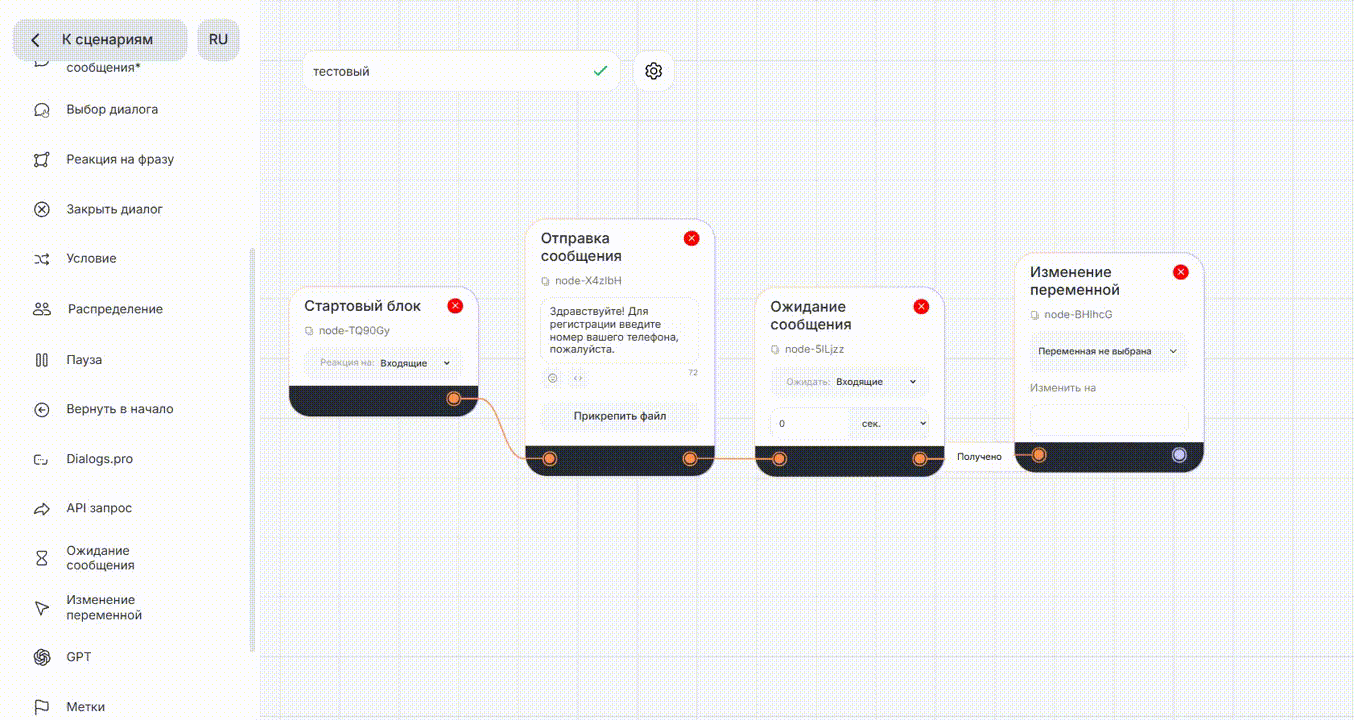Open emoji picker in message block
The image size is (1354, 720).
(552, 378)
